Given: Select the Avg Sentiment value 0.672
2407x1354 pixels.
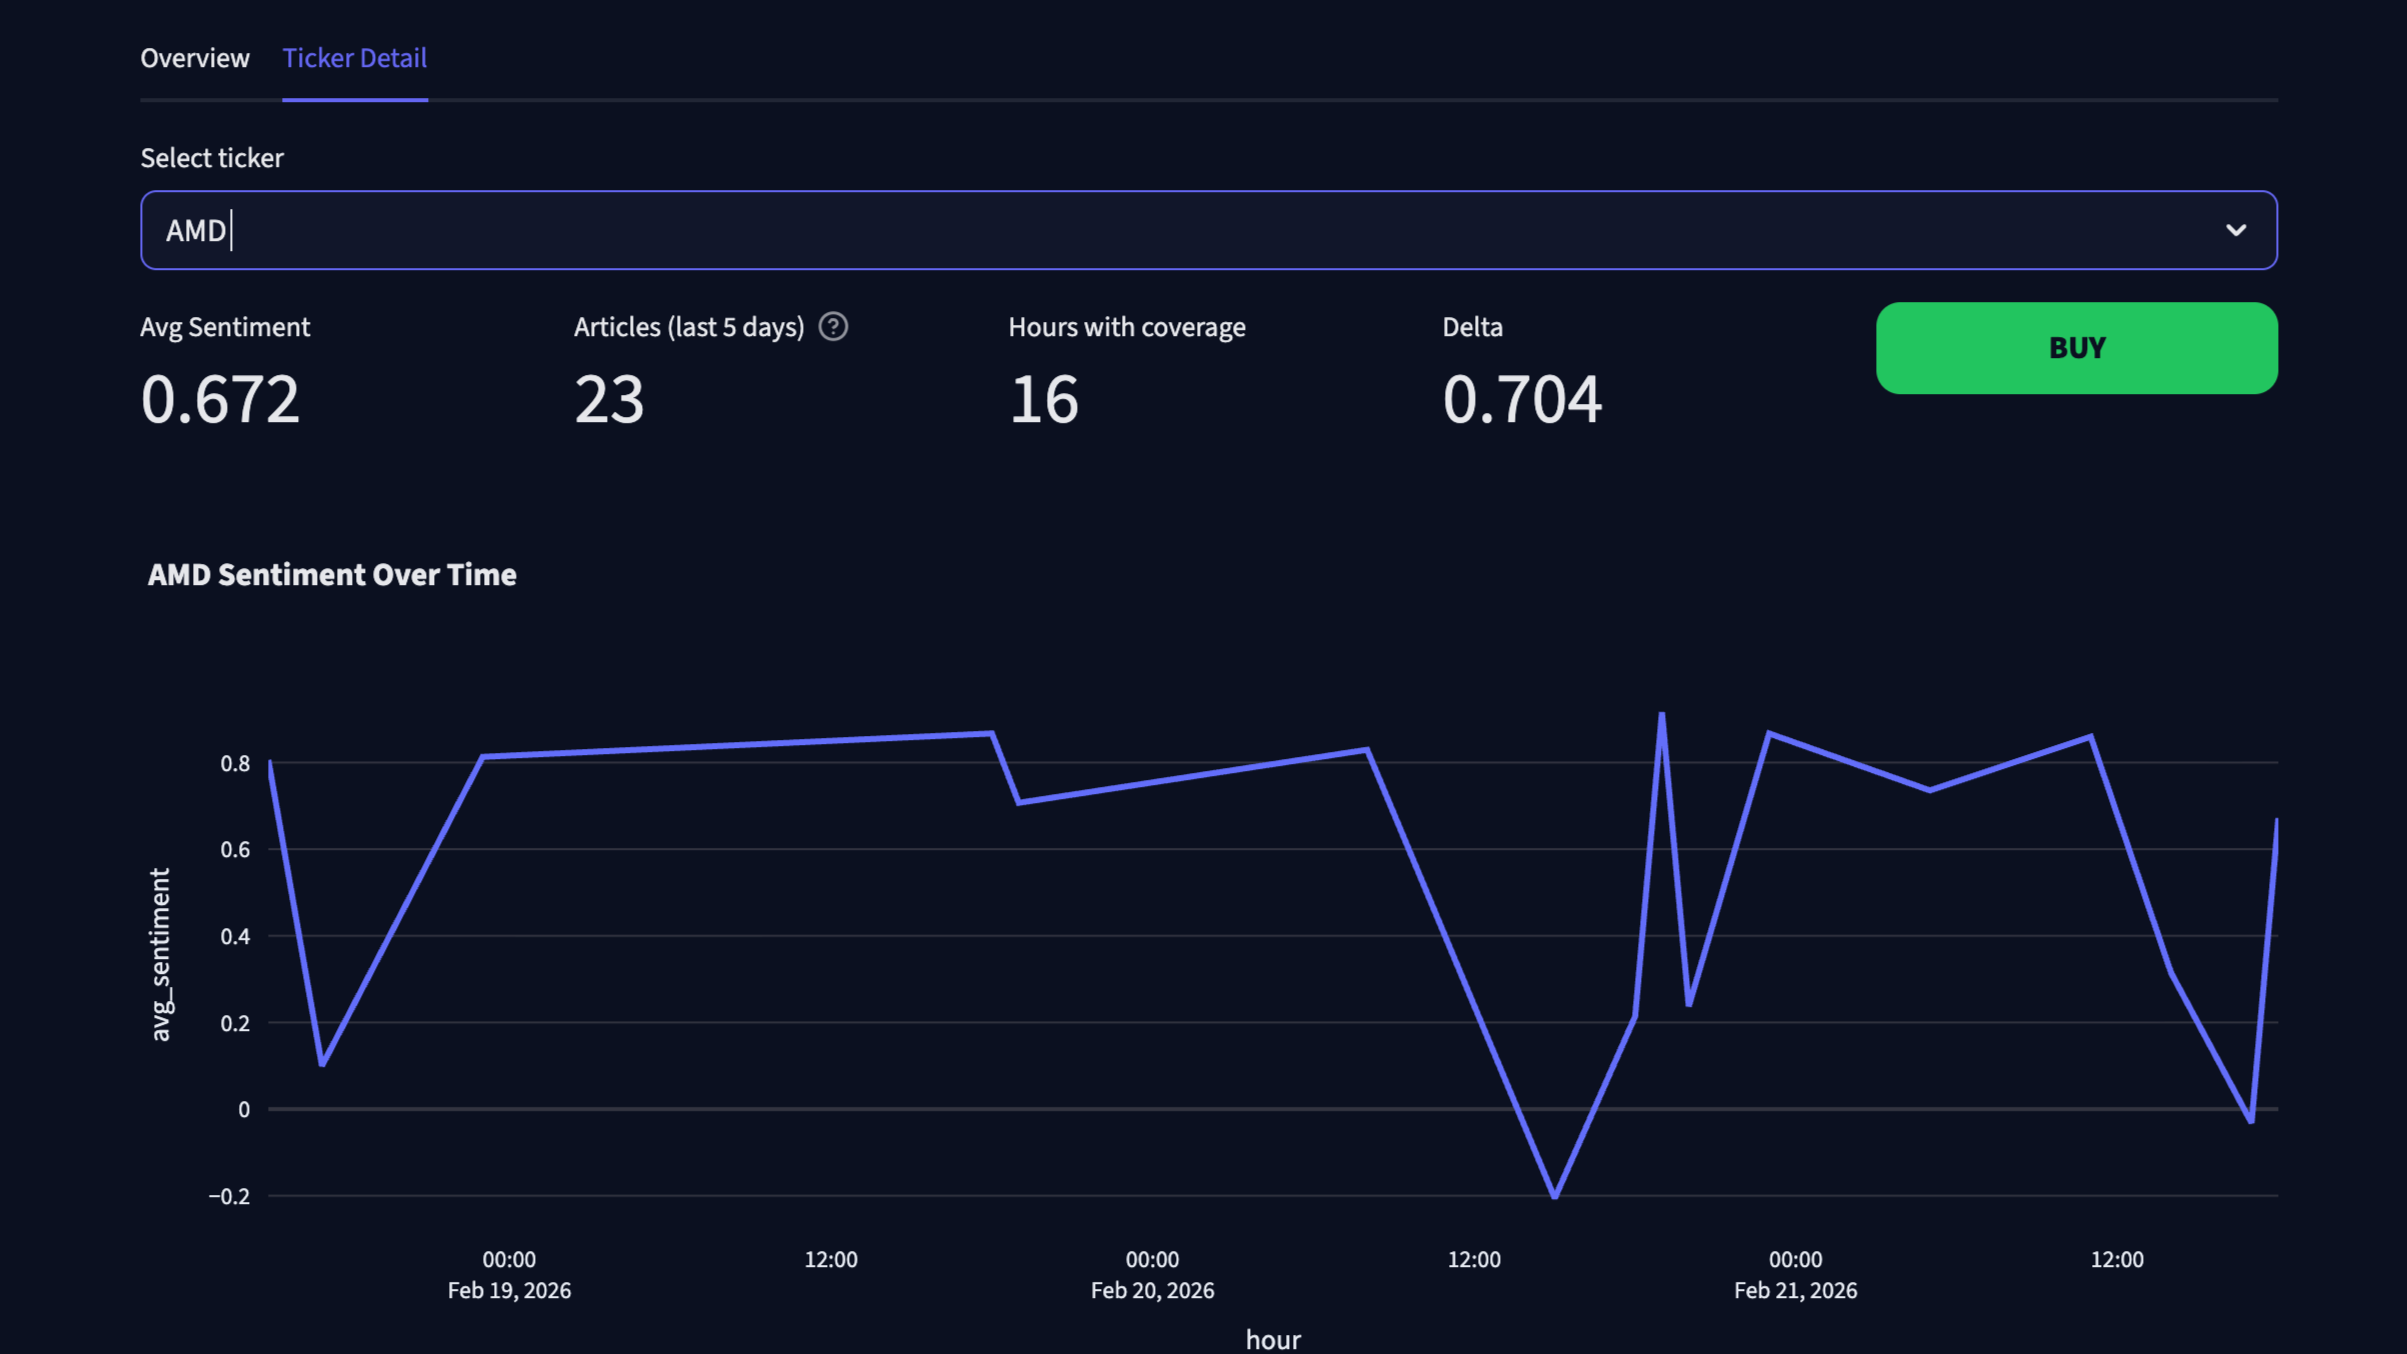Looking at the screenshot, I should point(220,399).
